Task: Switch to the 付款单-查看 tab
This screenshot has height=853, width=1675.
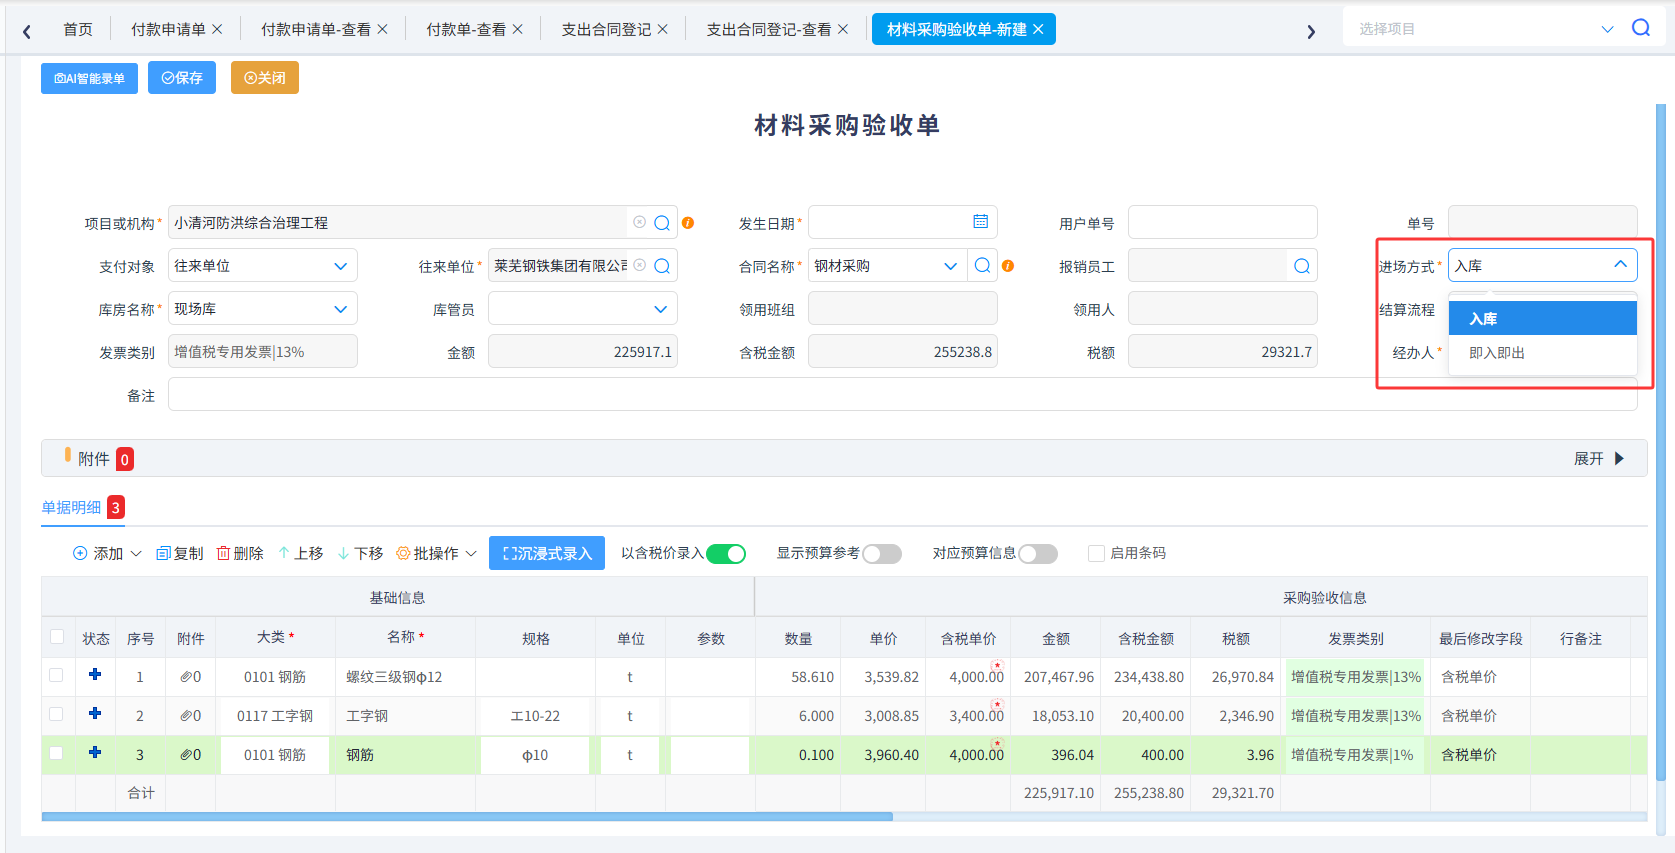Action: click(x=466, y=29)
